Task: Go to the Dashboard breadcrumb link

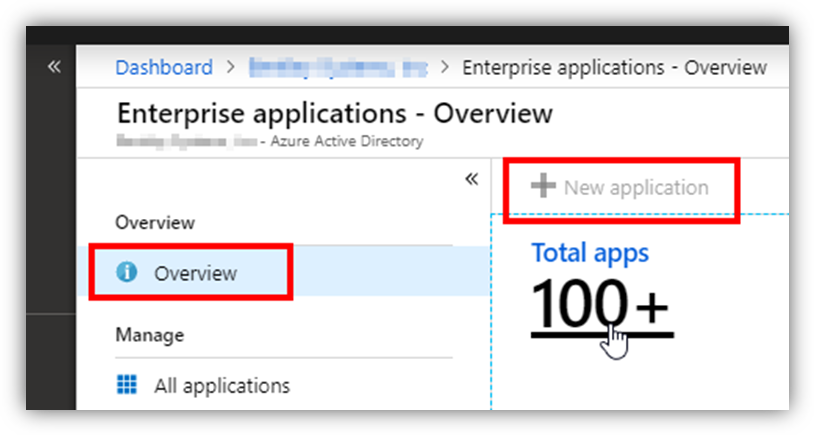Action: tap(164, 68)
